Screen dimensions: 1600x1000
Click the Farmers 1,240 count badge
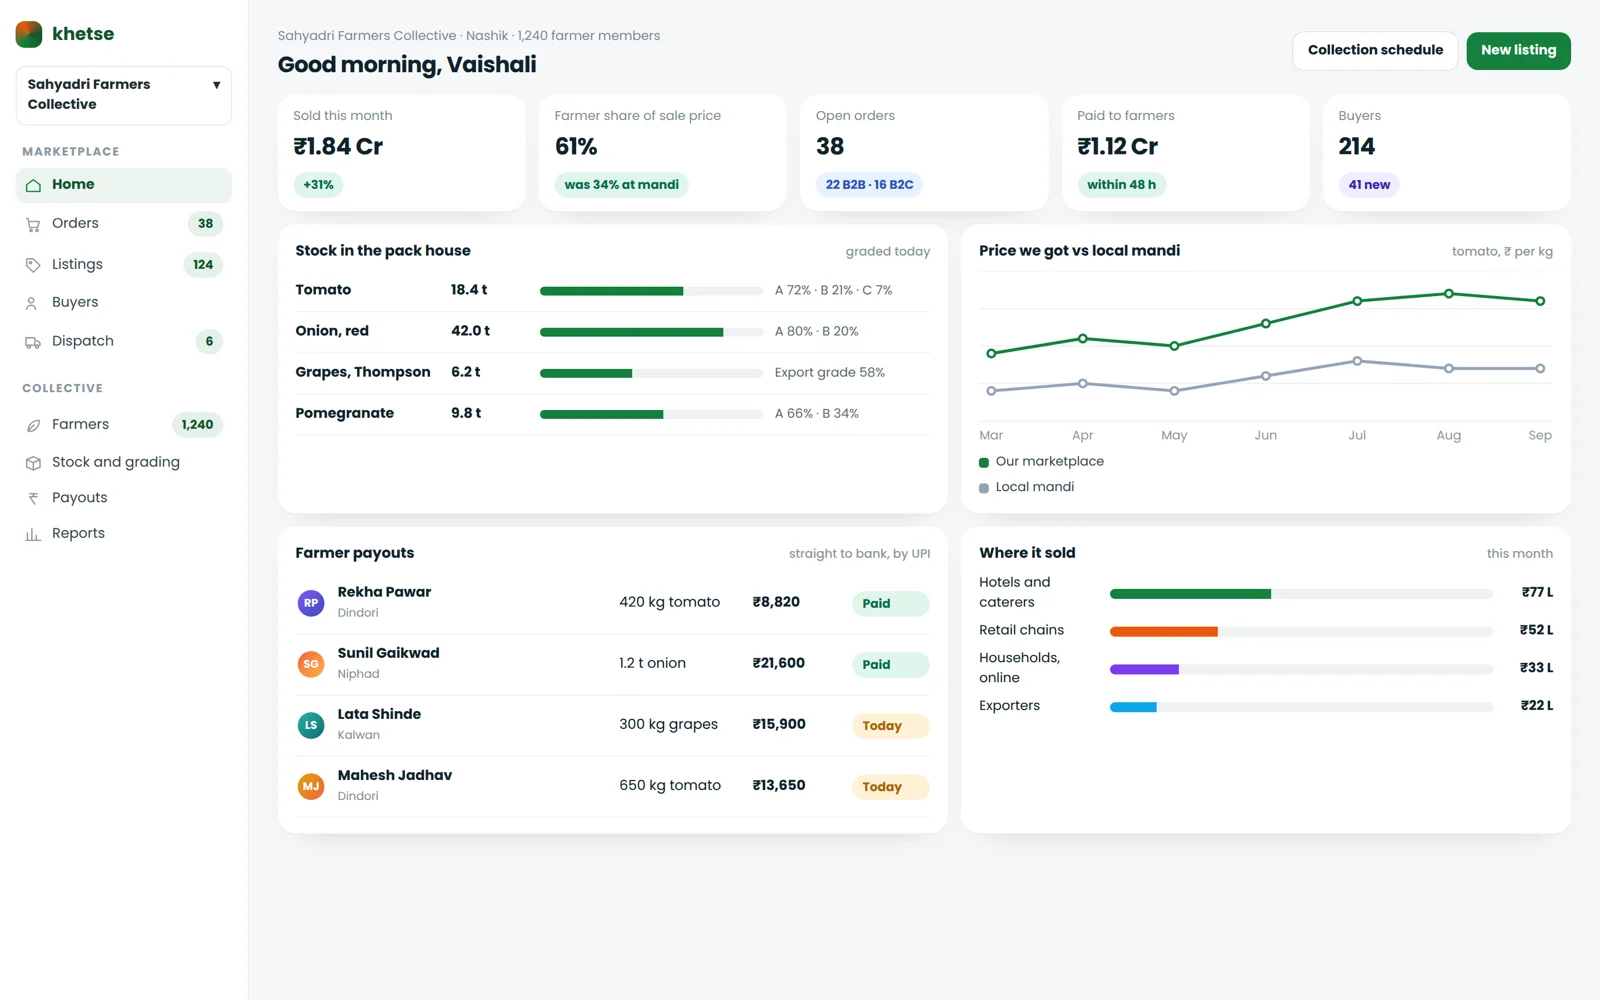point(197,425)
